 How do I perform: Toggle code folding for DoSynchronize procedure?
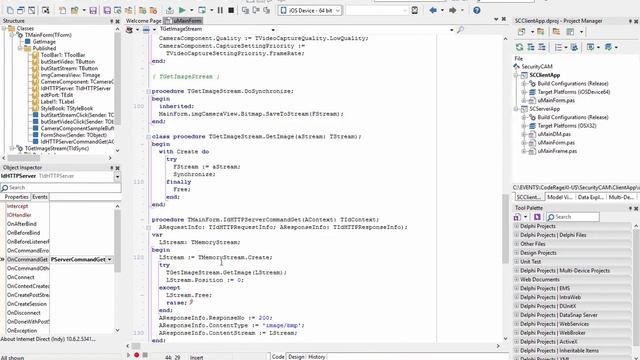pos(148,91)
